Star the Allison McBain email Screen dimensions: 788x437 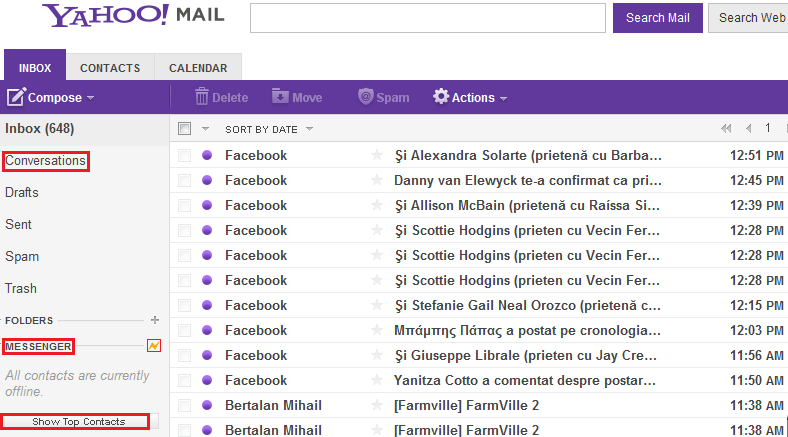click(x=377, y=205)
